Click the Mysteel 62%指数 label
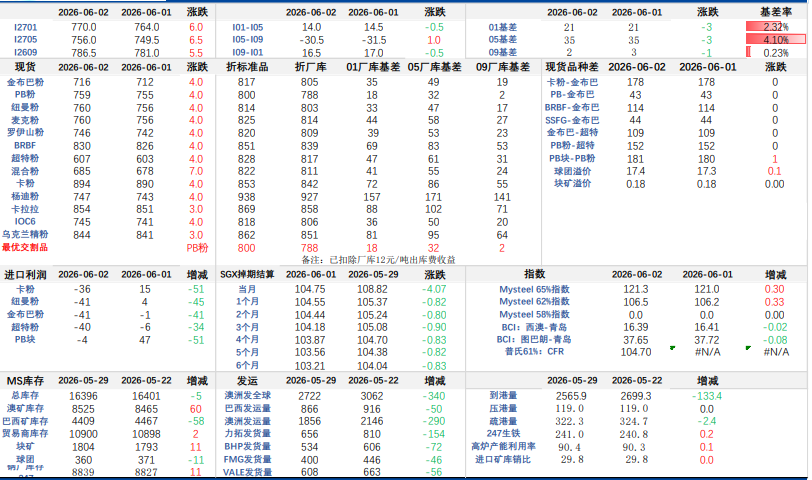 [534, 301]
